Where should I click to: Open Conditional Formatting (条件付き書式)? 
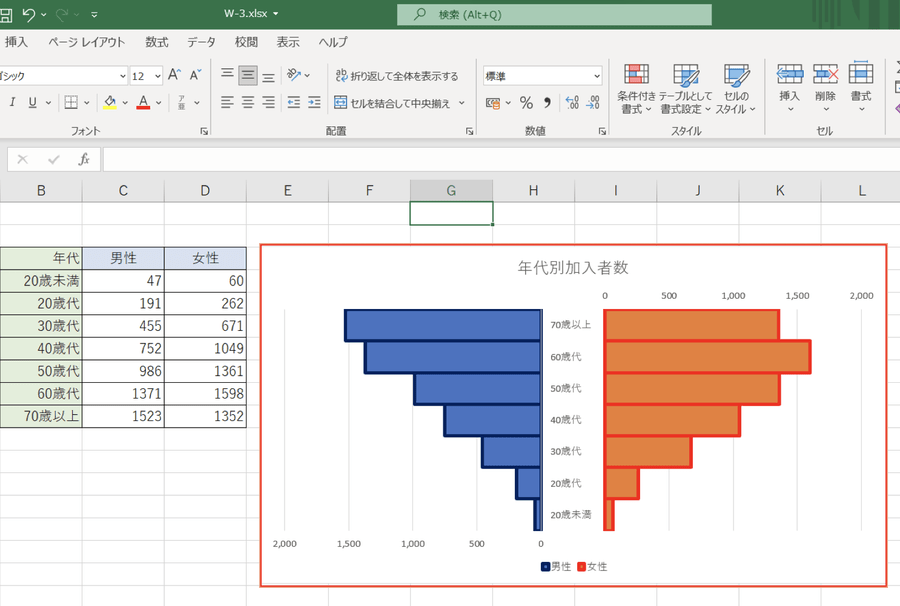(x=636, y=88)
